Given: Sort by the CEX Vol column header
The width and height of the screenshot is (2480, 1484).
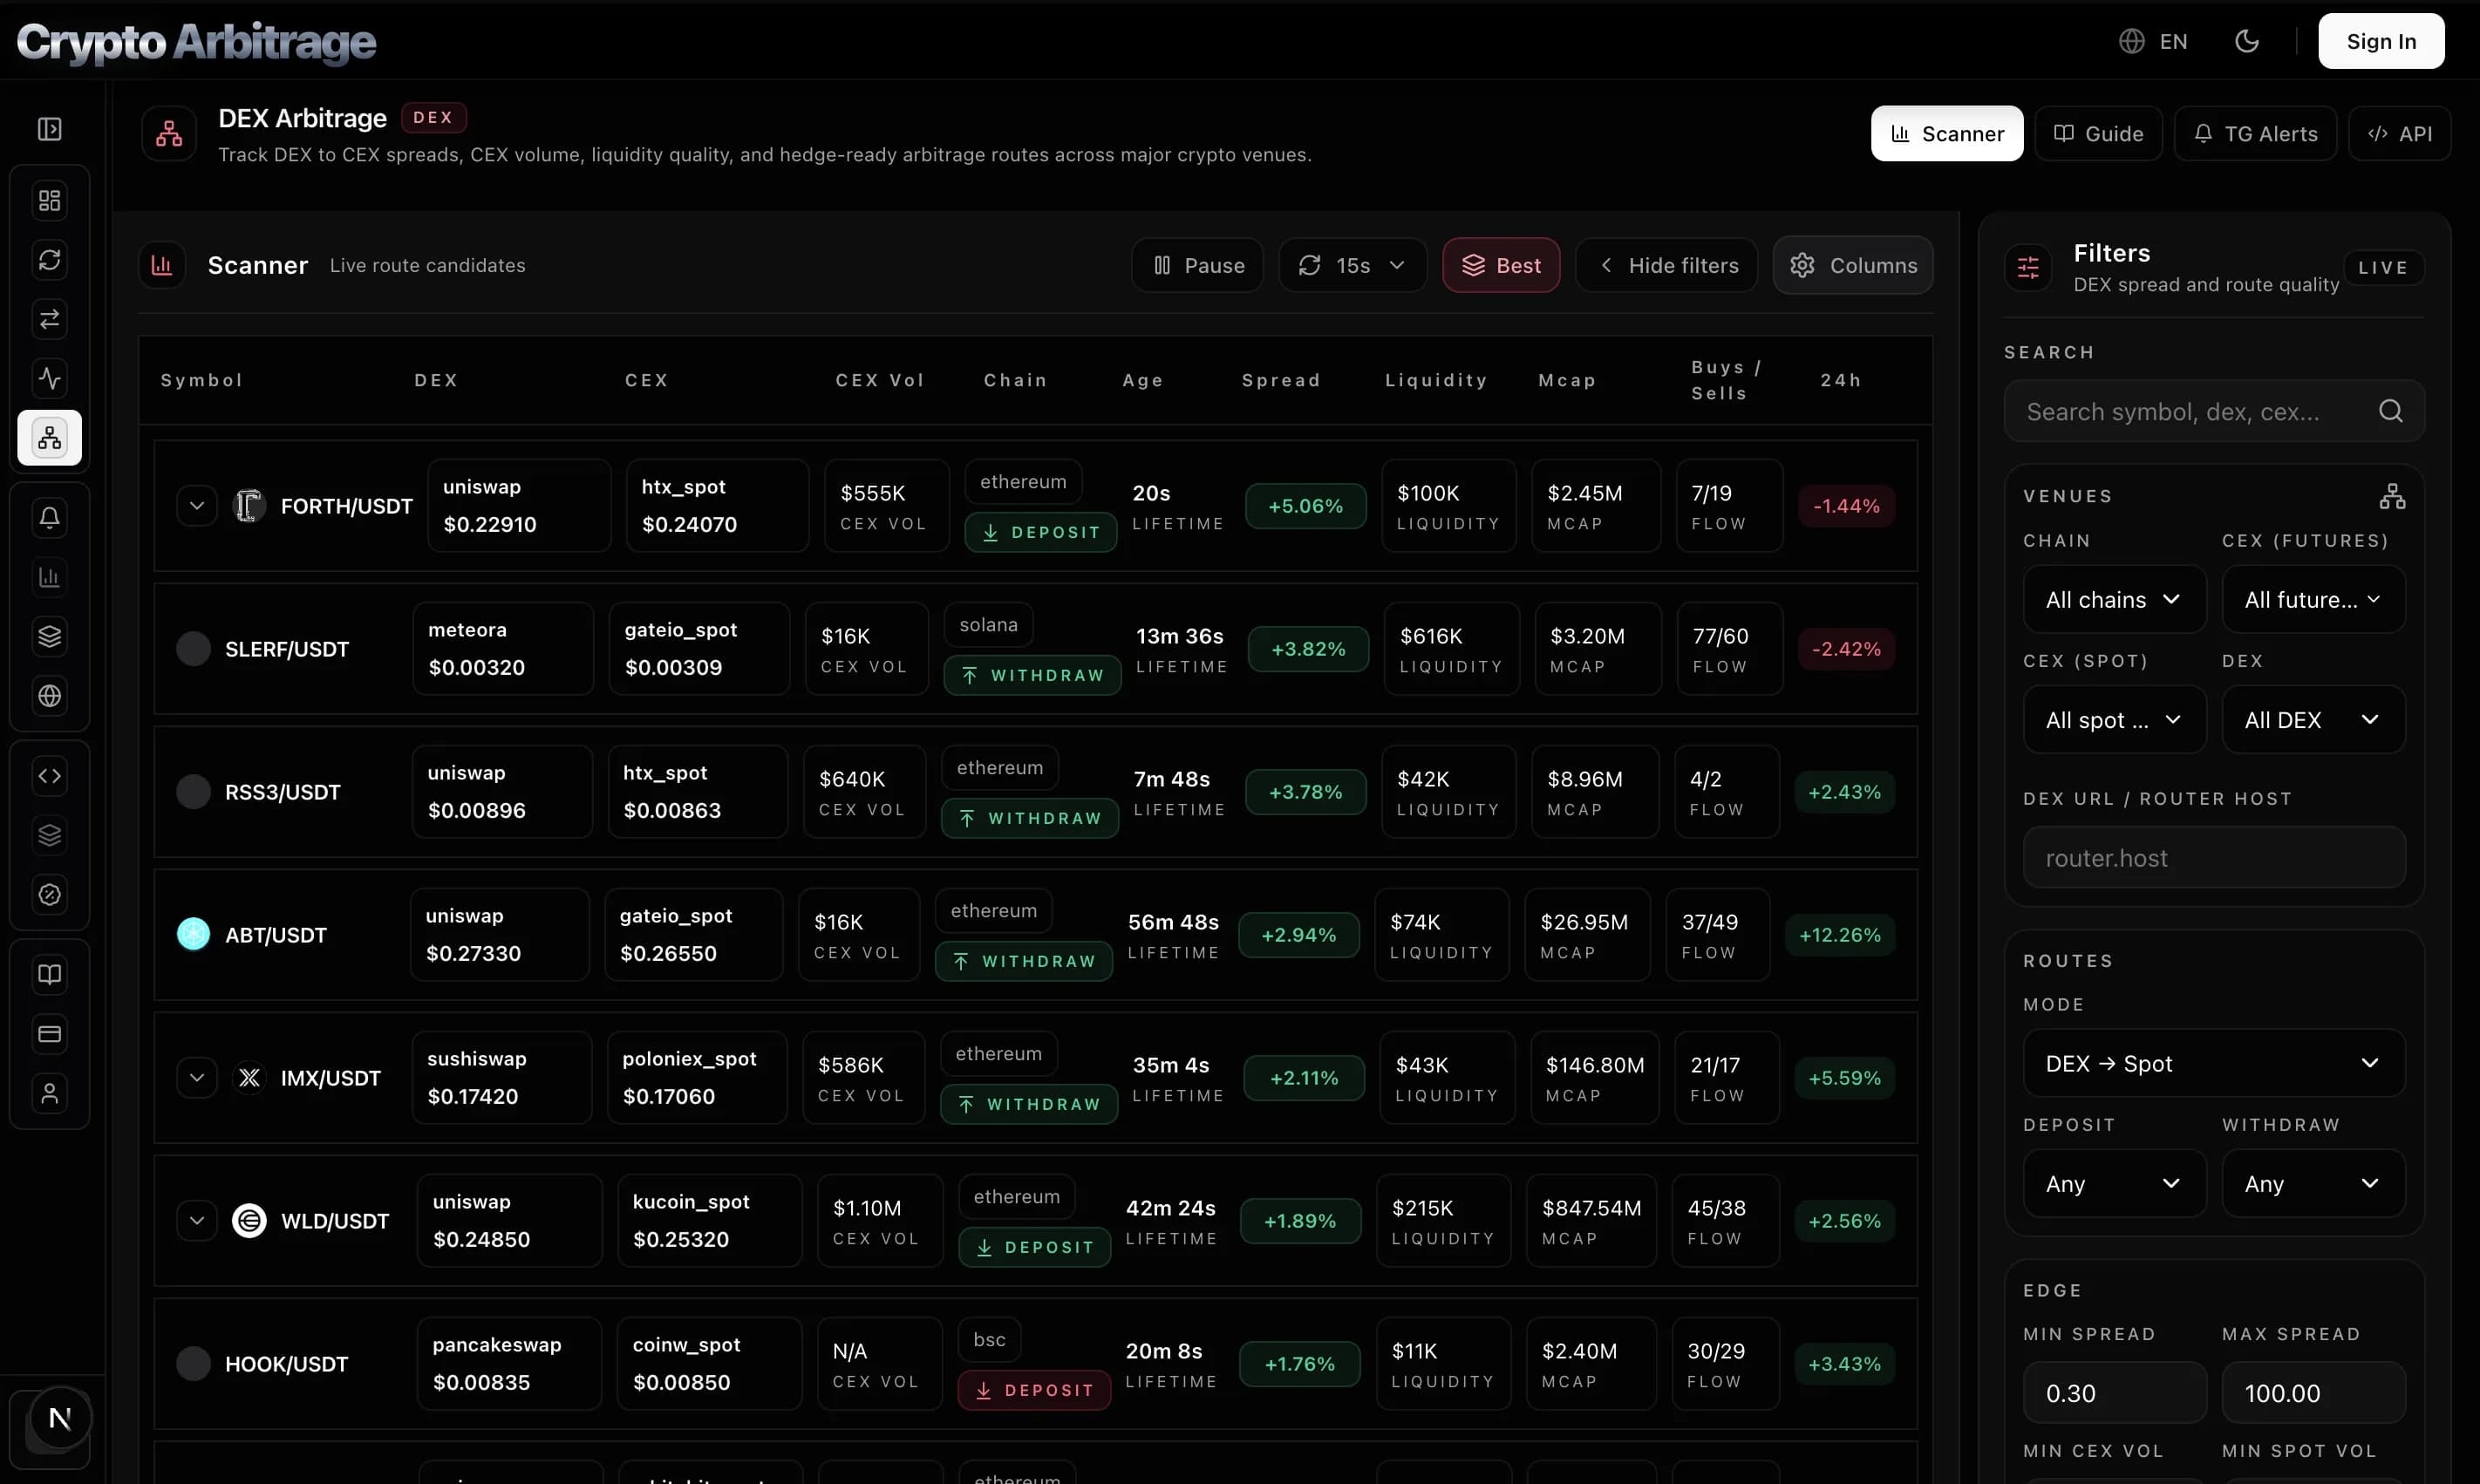Looking at the screenshot, I should coord(880,380).
